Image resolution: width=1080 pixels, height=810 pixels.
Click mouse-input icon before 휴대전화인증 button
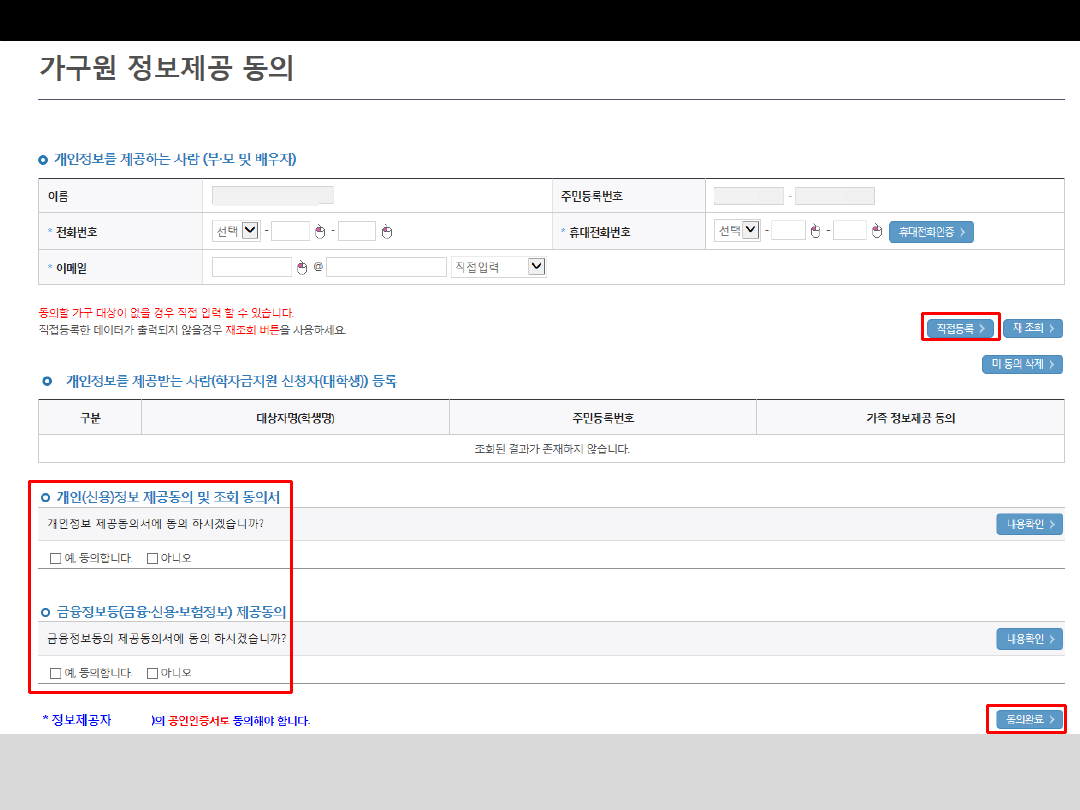[x=877, y=232]
